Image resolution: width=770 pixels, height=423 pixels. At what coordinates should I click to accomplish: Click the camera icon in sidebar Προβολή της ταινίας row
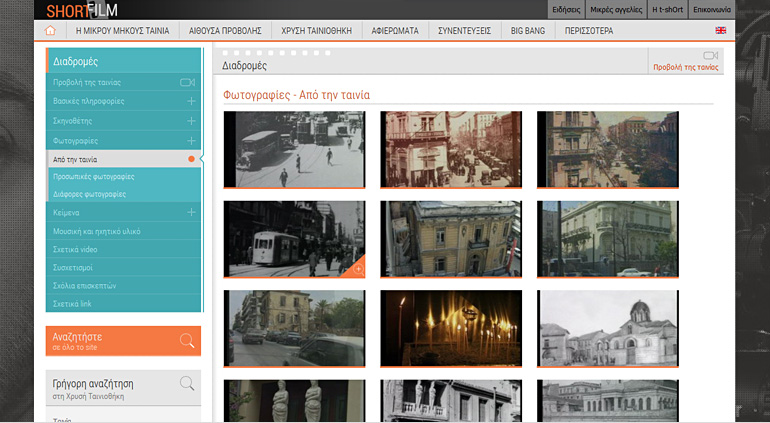pos(187,83)
